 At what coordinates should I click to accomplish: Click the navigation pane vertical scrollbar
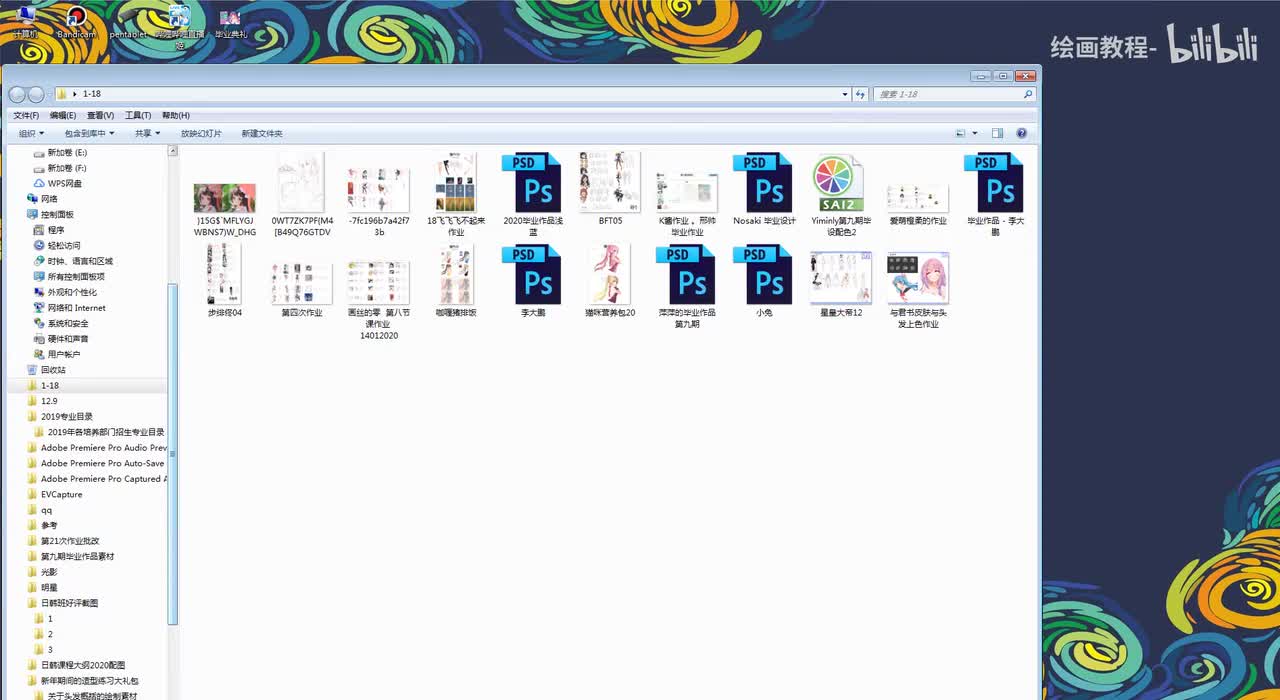pos(173,455)
